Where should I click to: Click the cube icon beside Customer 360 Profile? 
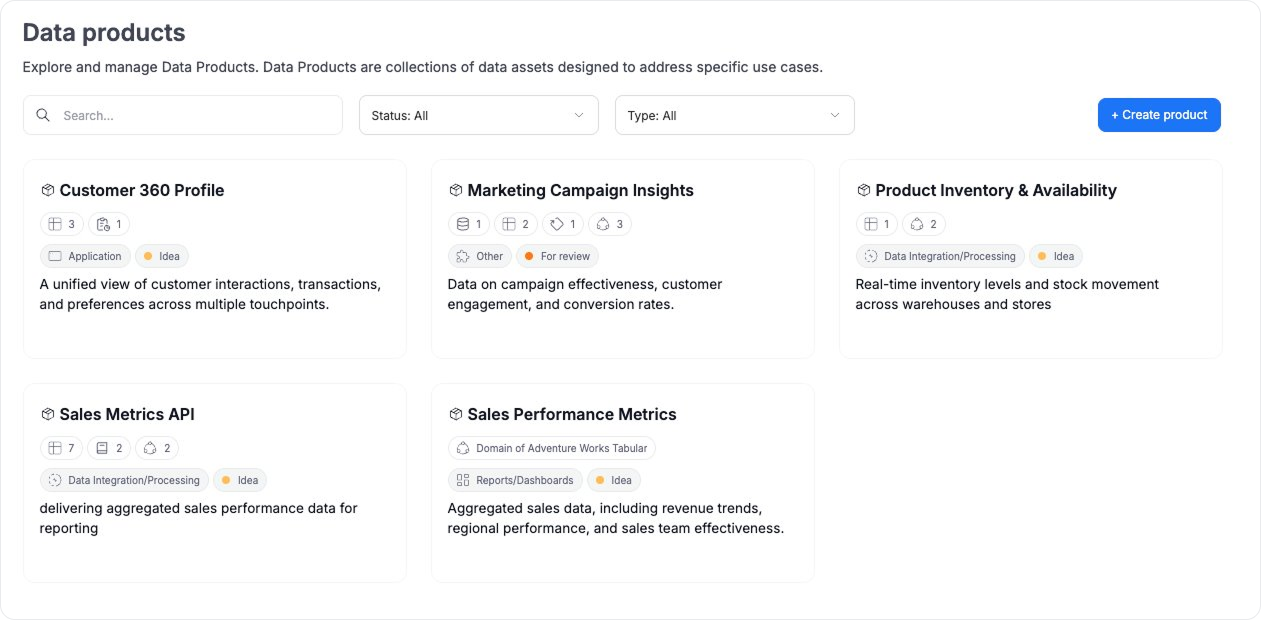pos(47,190)
